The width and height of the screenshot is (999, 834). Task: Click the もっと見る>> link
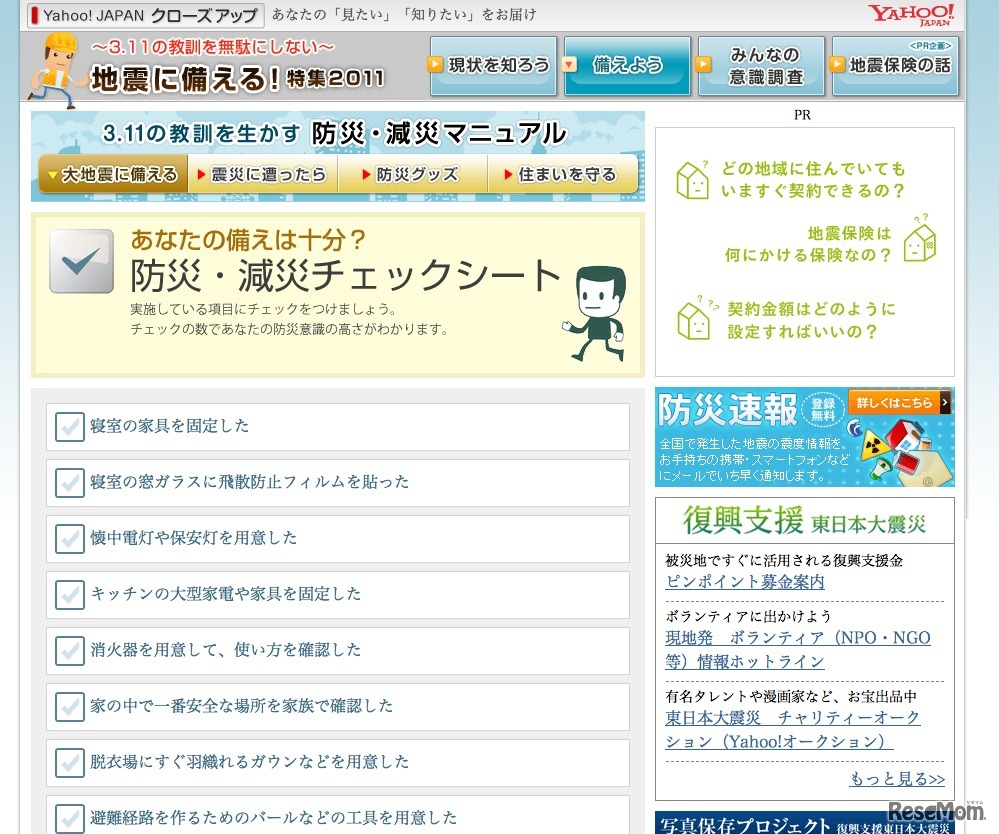897,779
